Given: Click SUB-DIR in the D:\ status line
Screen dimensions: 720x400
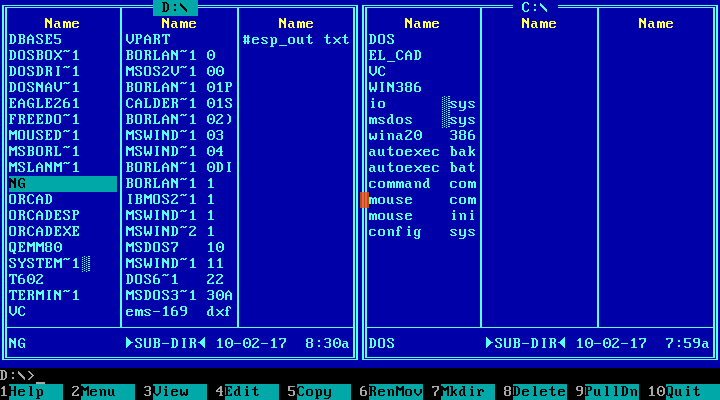Looking at the screenshot, I should tap(166, 343).
